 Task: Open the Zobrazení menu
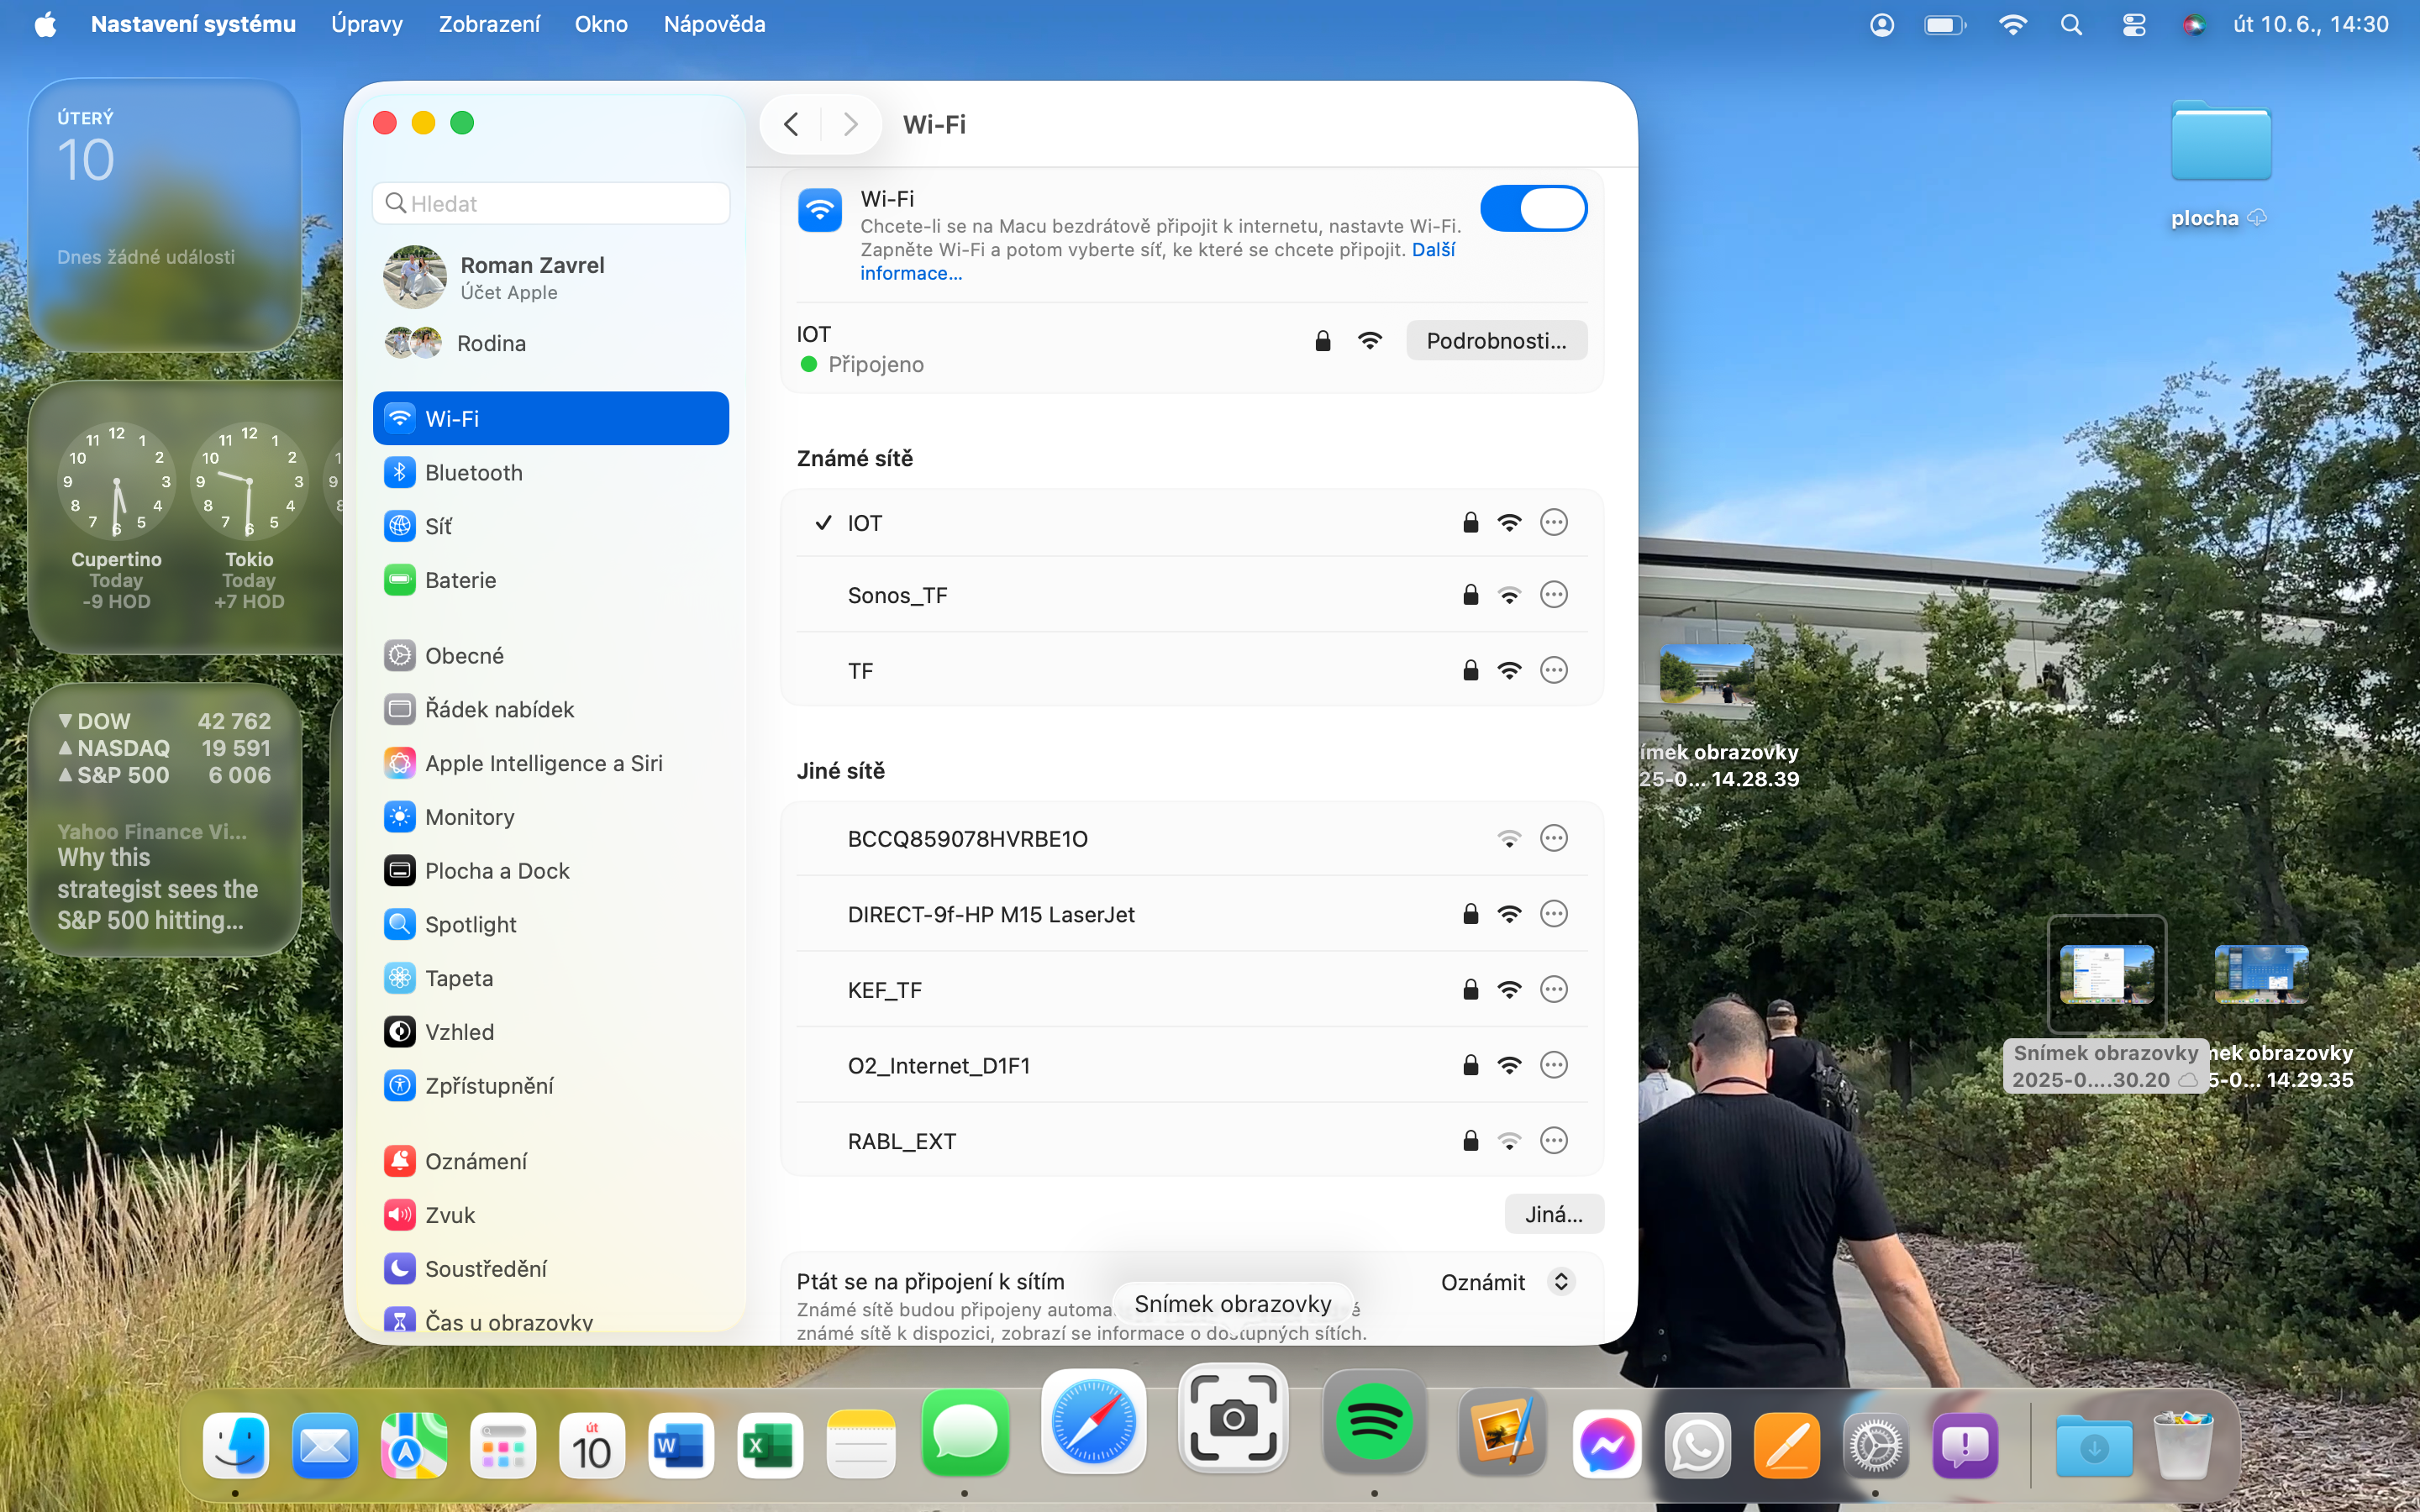(489, 24)
